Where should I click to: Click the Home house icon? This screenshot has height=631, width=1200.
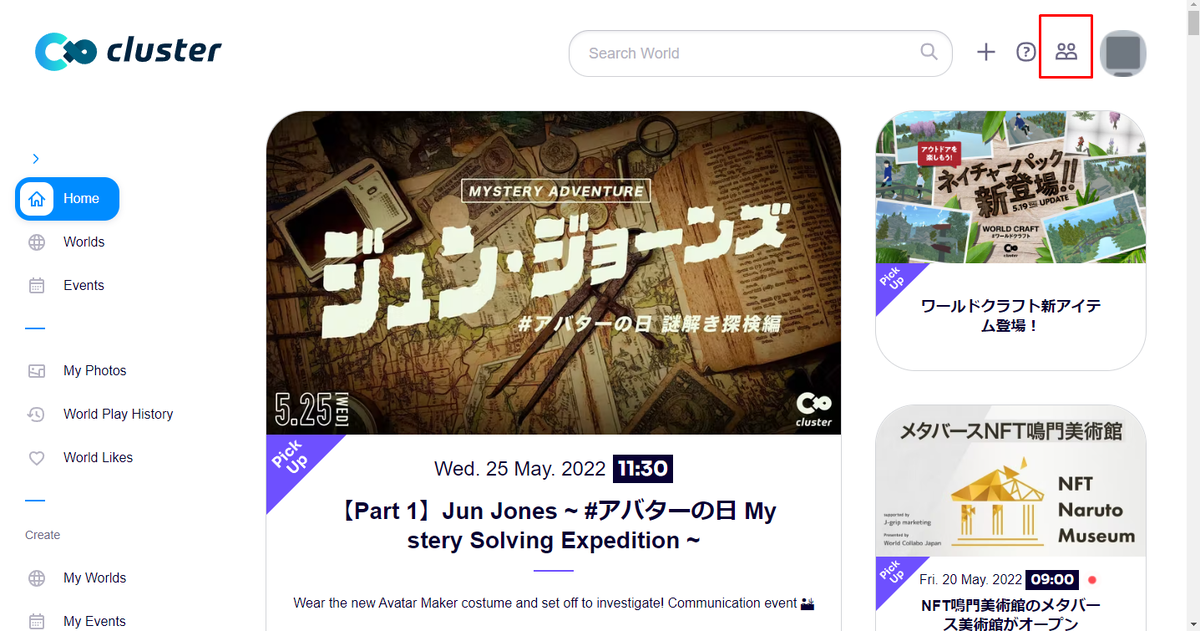37,199
